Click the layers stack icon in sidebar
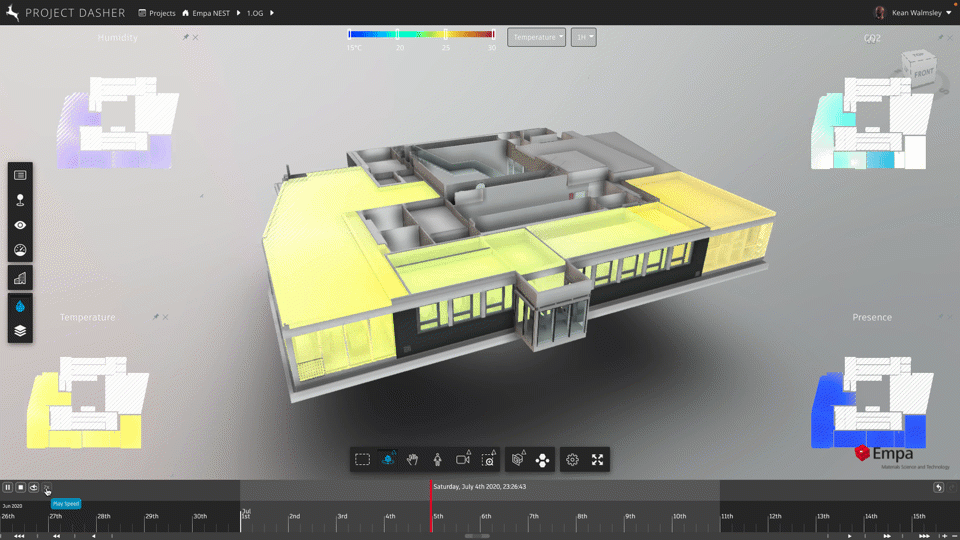The width and height of the screenshot is (960, 540). coord(20,331)
